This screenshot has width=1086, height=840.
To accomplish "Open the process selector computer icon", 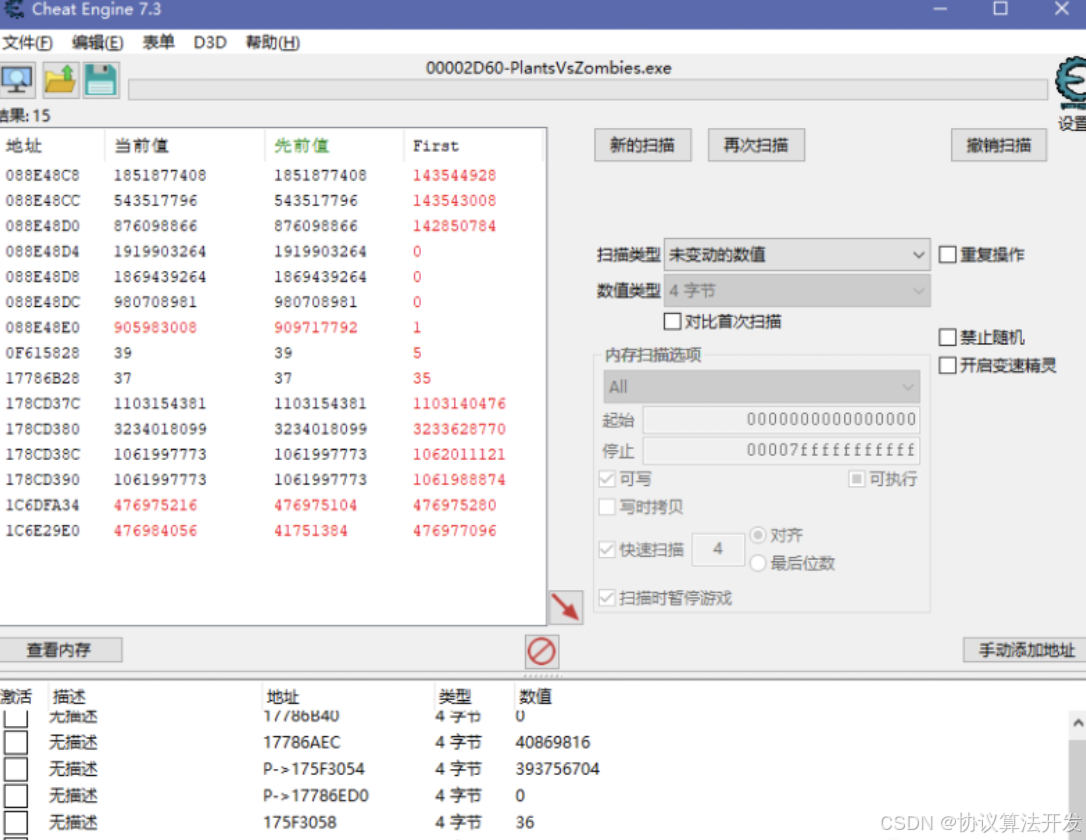I will tap(17, 80).
